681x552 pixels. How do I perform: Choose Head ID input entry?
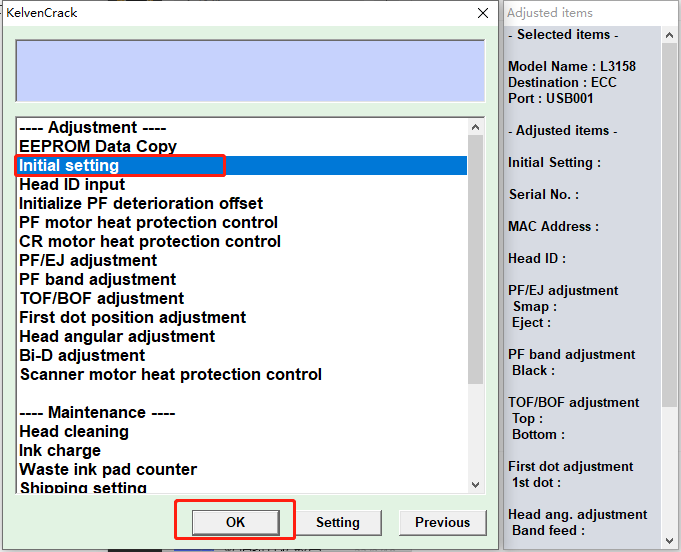point(72,185)
